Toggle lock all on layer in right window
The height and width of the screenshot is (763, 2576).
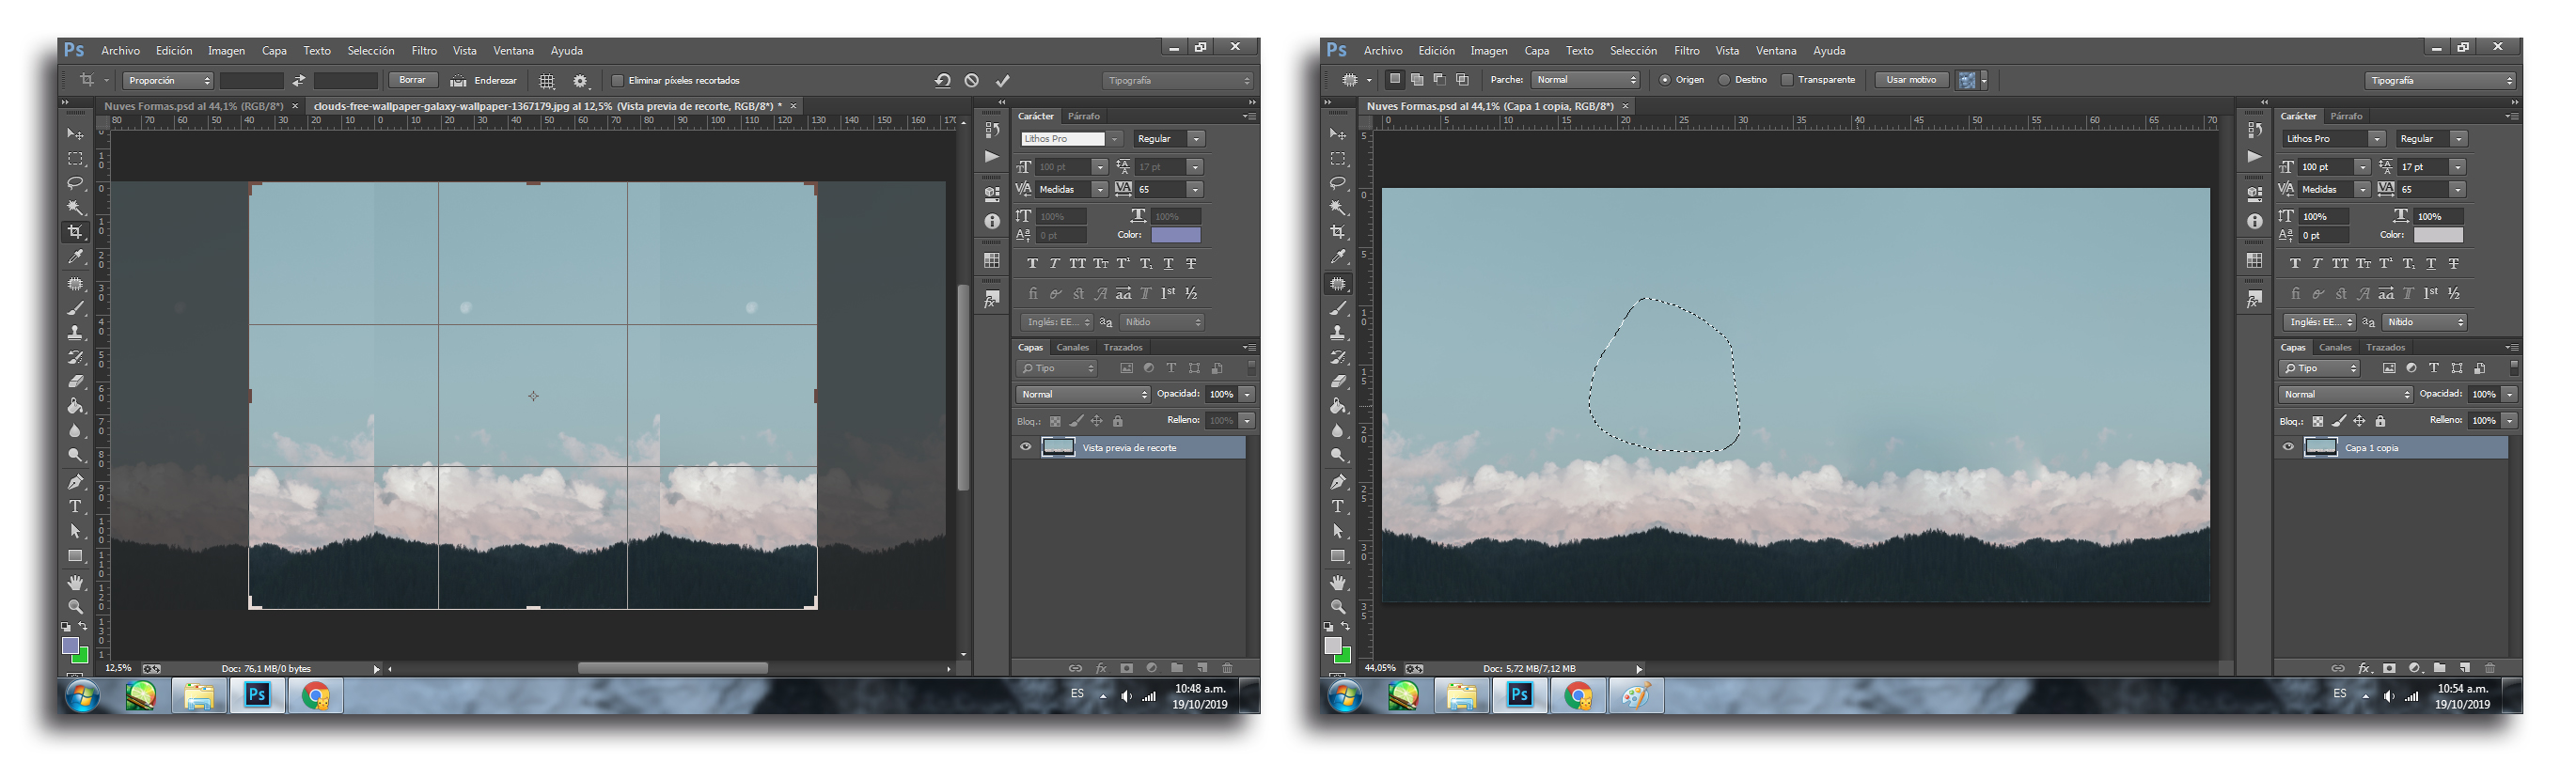[x=2381, y=421]
